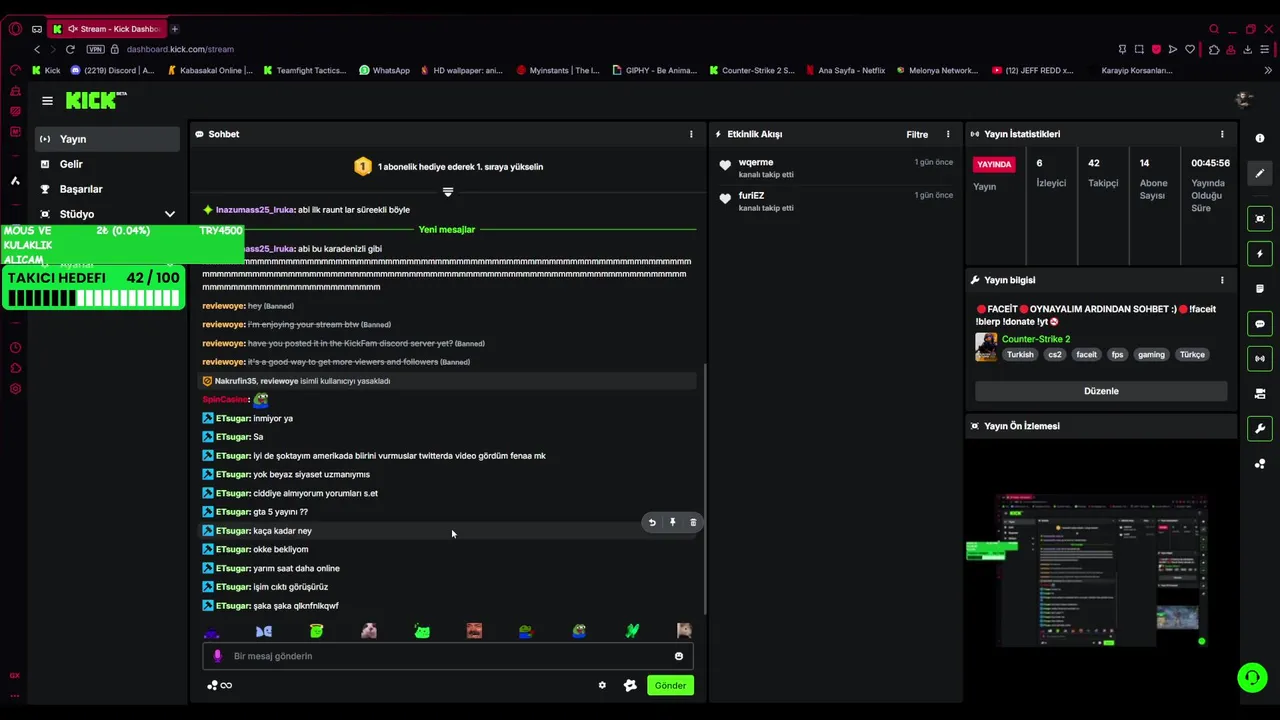Click the Yeni mesajlar divider

point(447,230)
